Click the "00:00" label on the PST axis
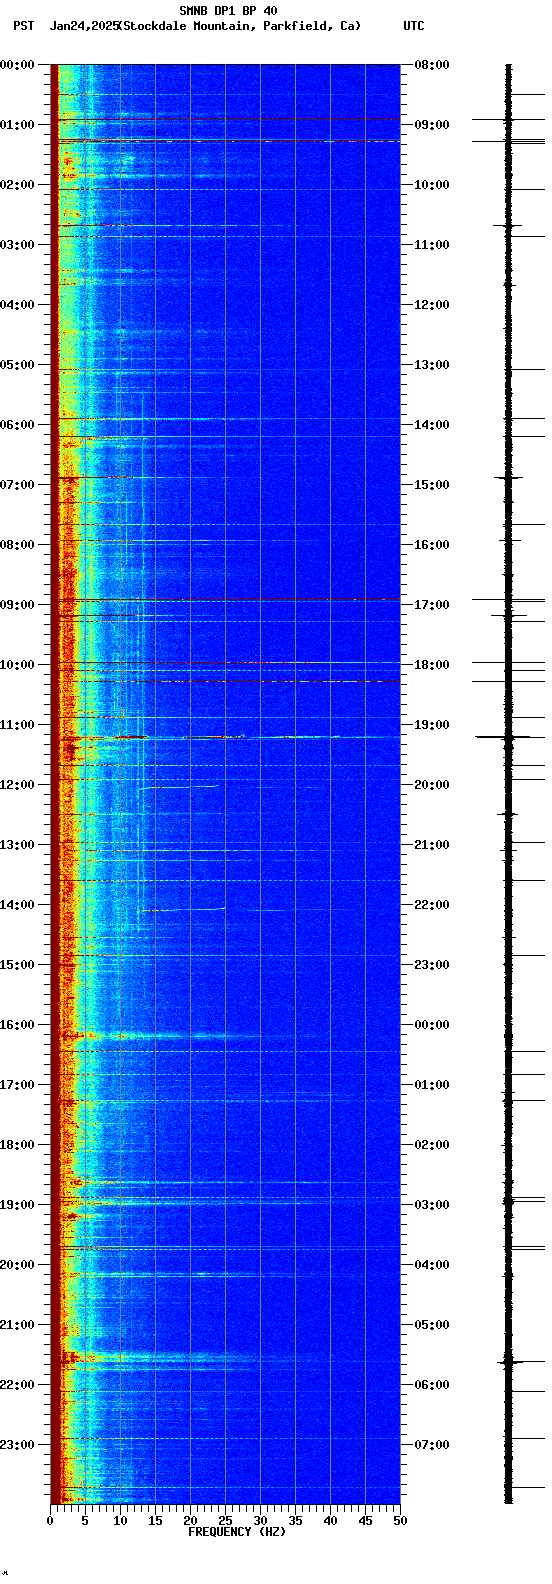Image resolution: width=552 pixels, height=1584 pixels. 17,65
